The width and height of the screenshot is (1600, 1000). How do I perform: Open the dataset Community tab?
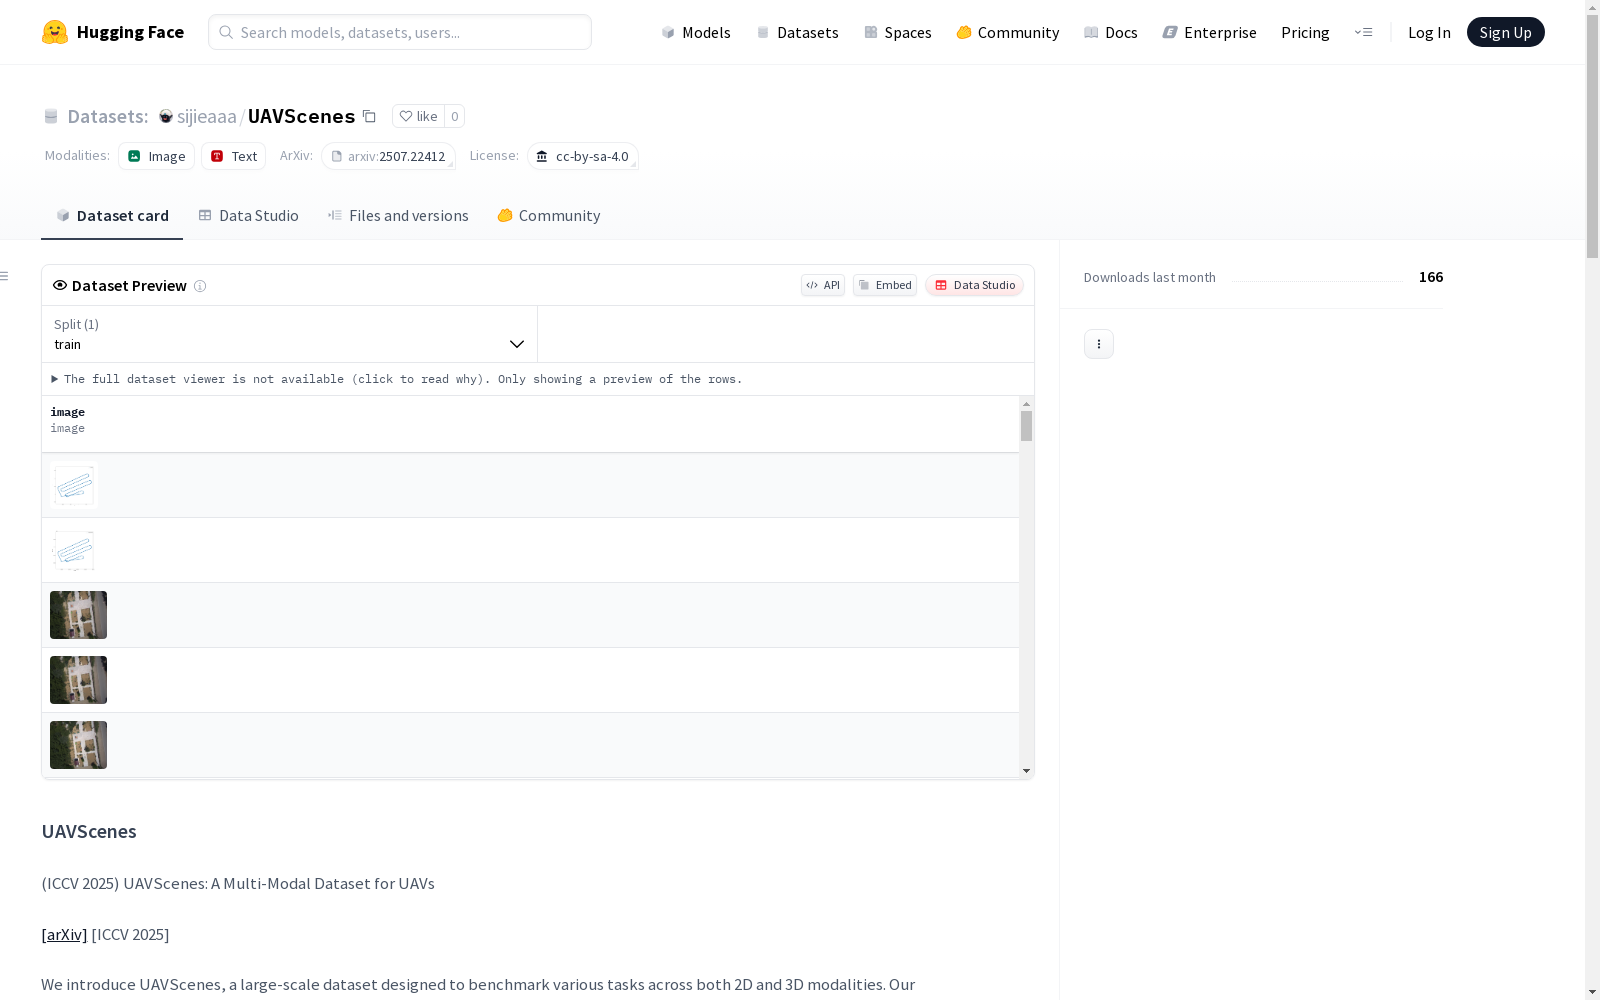point(549,216)
